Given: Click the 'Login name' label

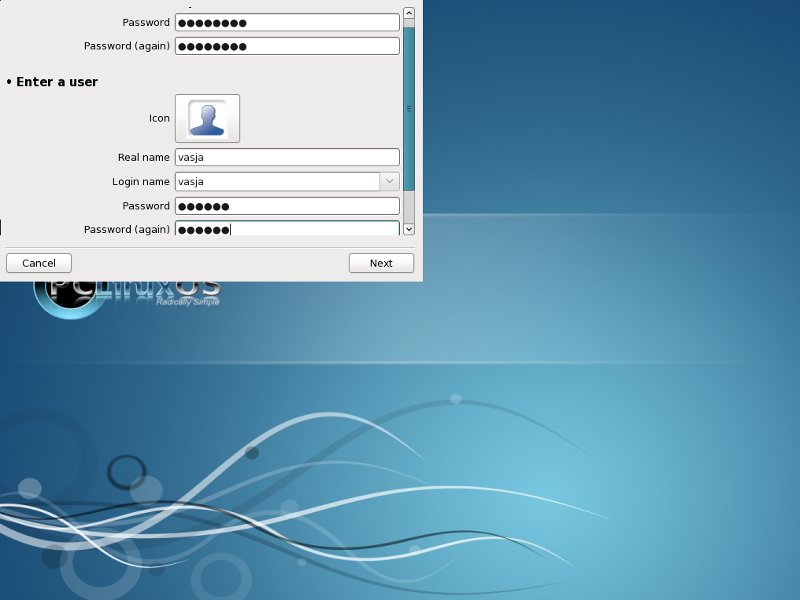Looking at the screenshot, I should click(140, 181).
